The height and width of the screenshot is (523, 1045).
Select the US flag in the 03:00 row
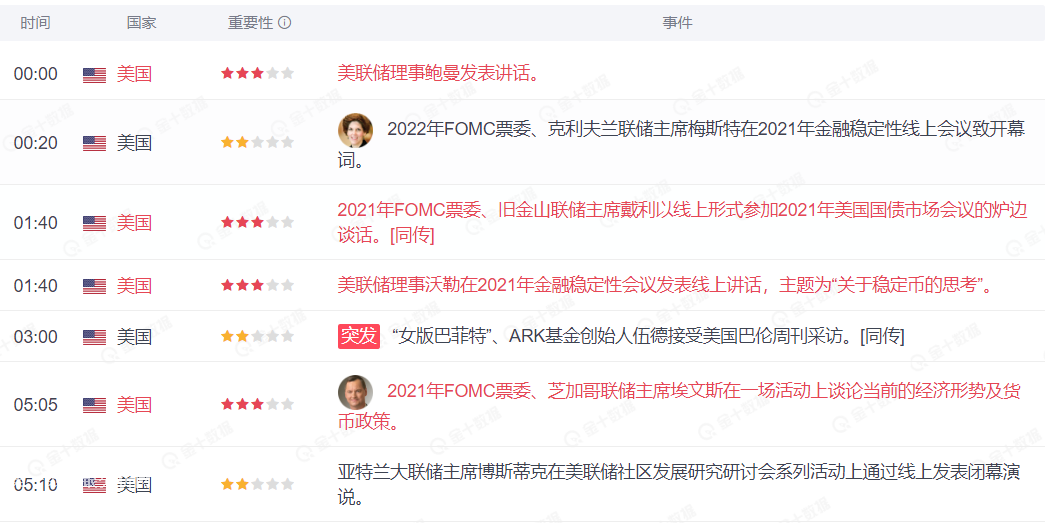tap(94, 337)
